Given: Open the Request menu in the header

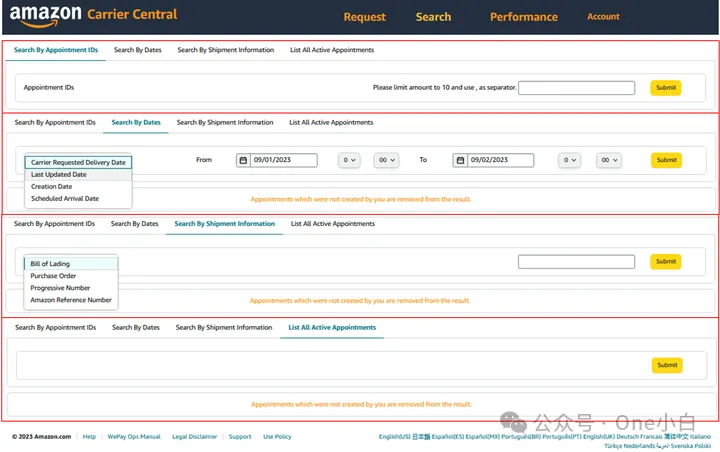Looking at the screenshot, I should pos(365,17).
